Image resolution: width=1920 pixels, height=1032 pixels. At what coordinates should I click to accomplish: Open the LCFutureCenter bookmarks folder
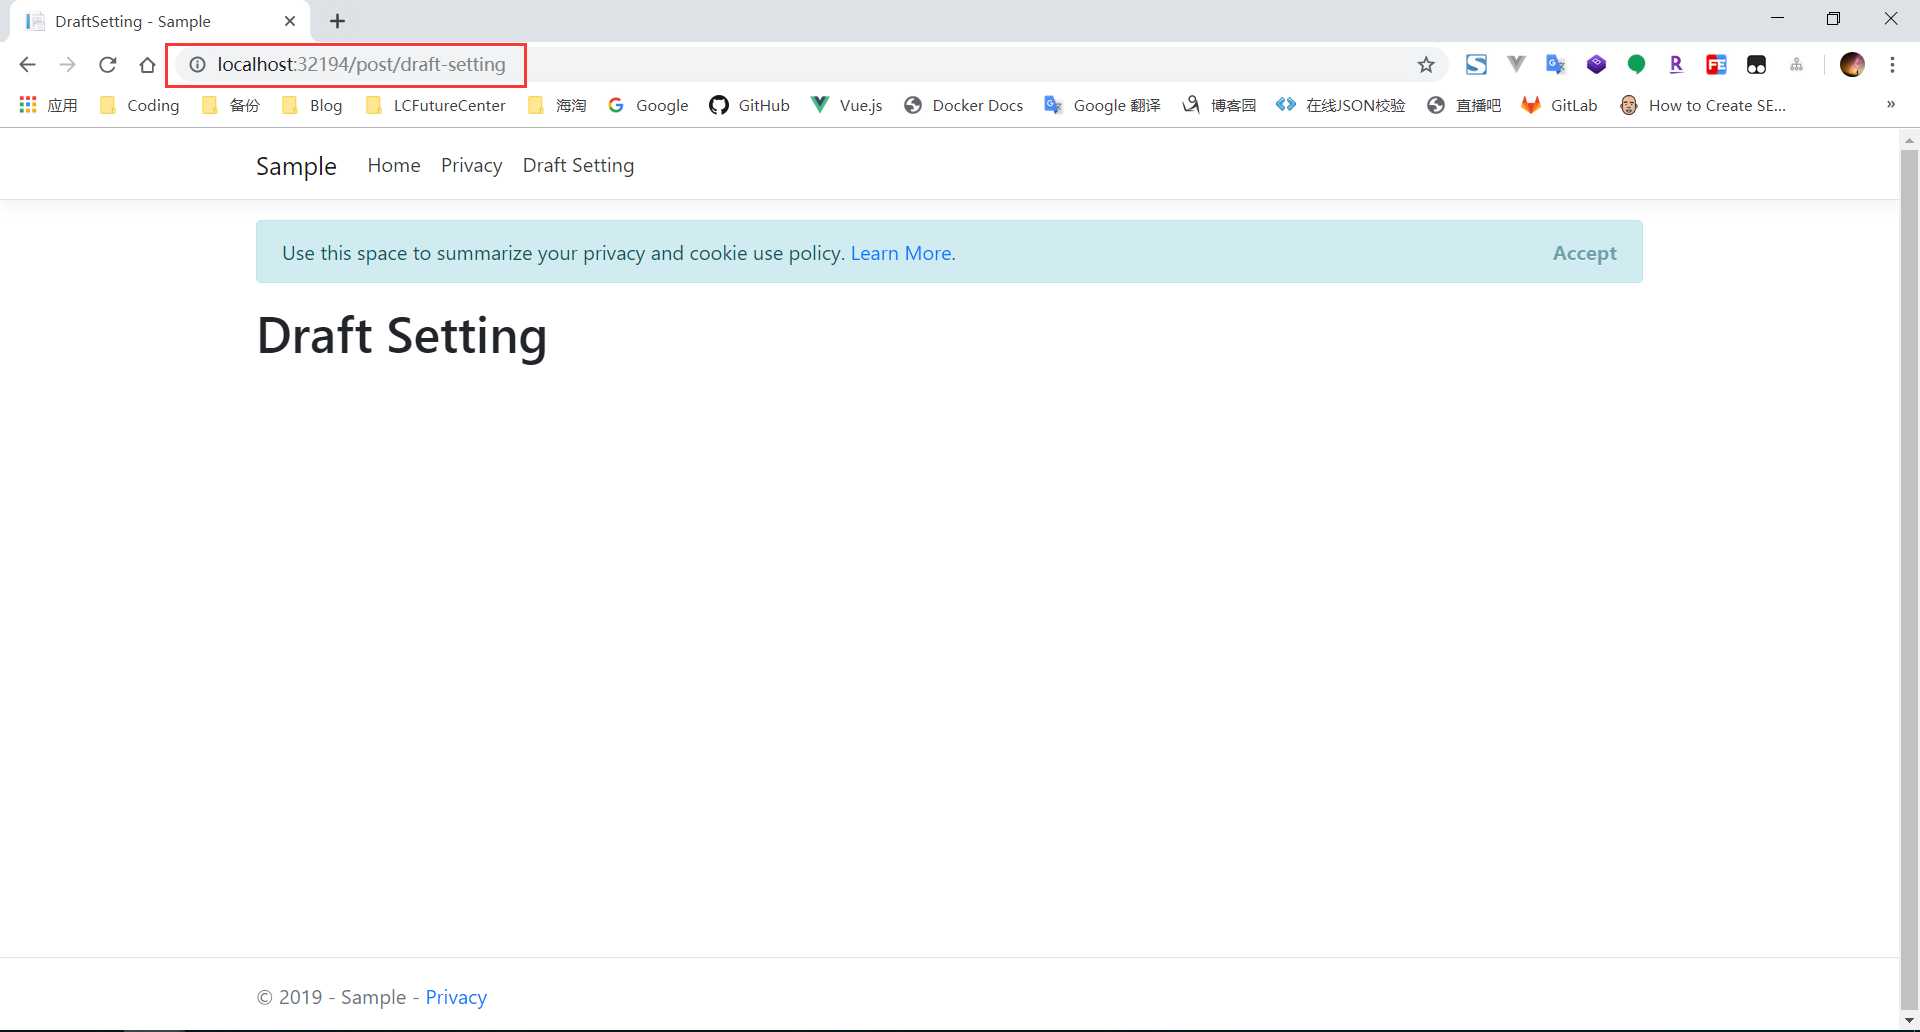click(x=435, y=105)
